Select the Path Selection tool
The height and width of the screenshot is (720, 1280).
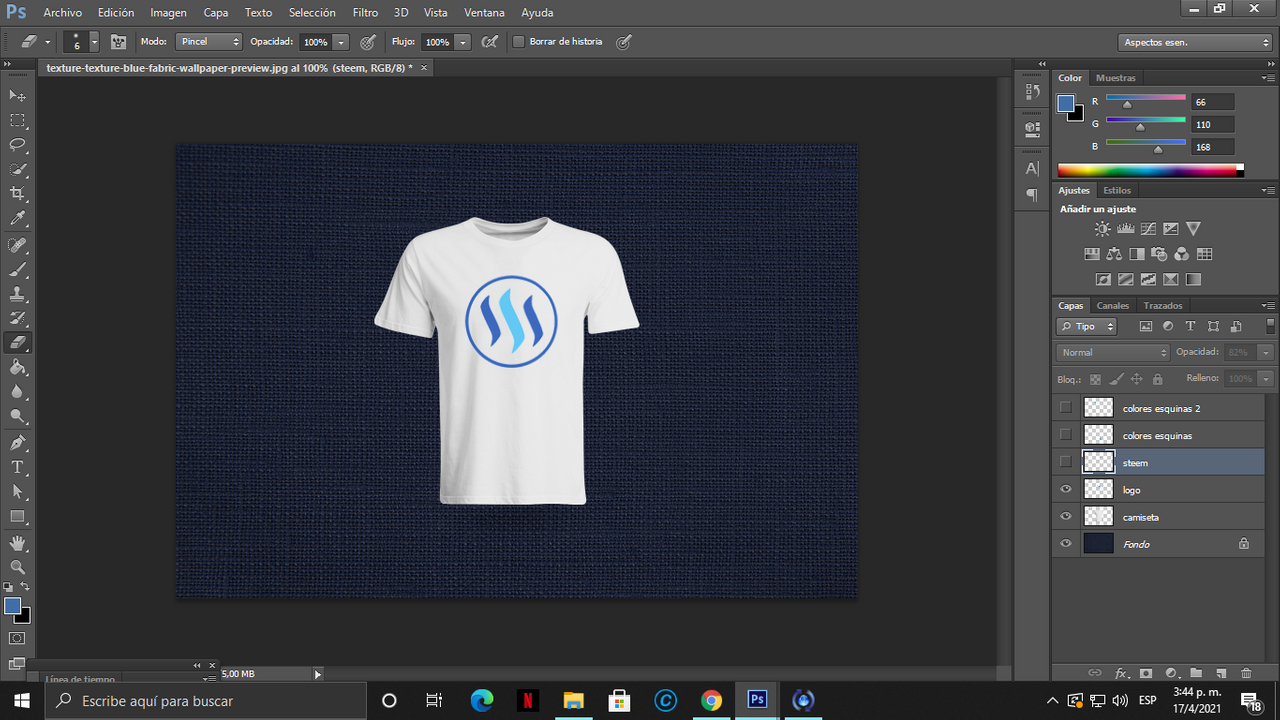(18, 492)
